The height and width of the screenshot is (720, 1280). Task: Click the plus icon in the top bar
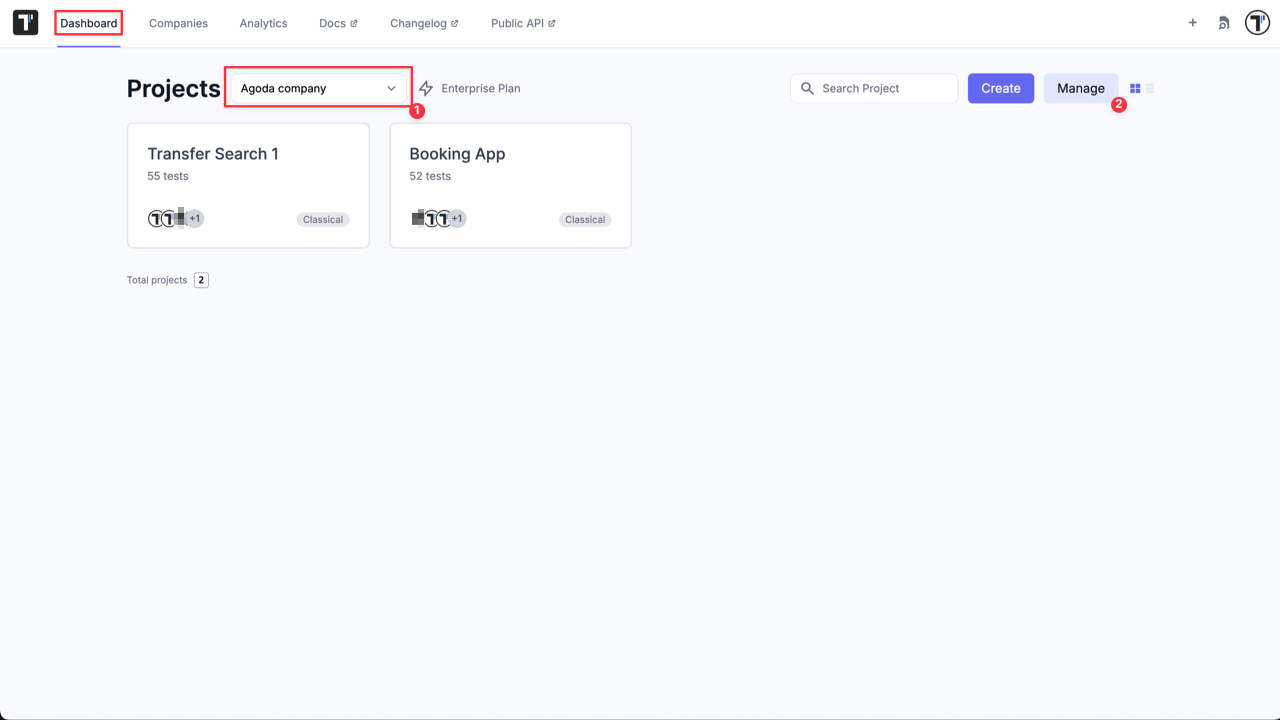click(x=1192, y=22)
